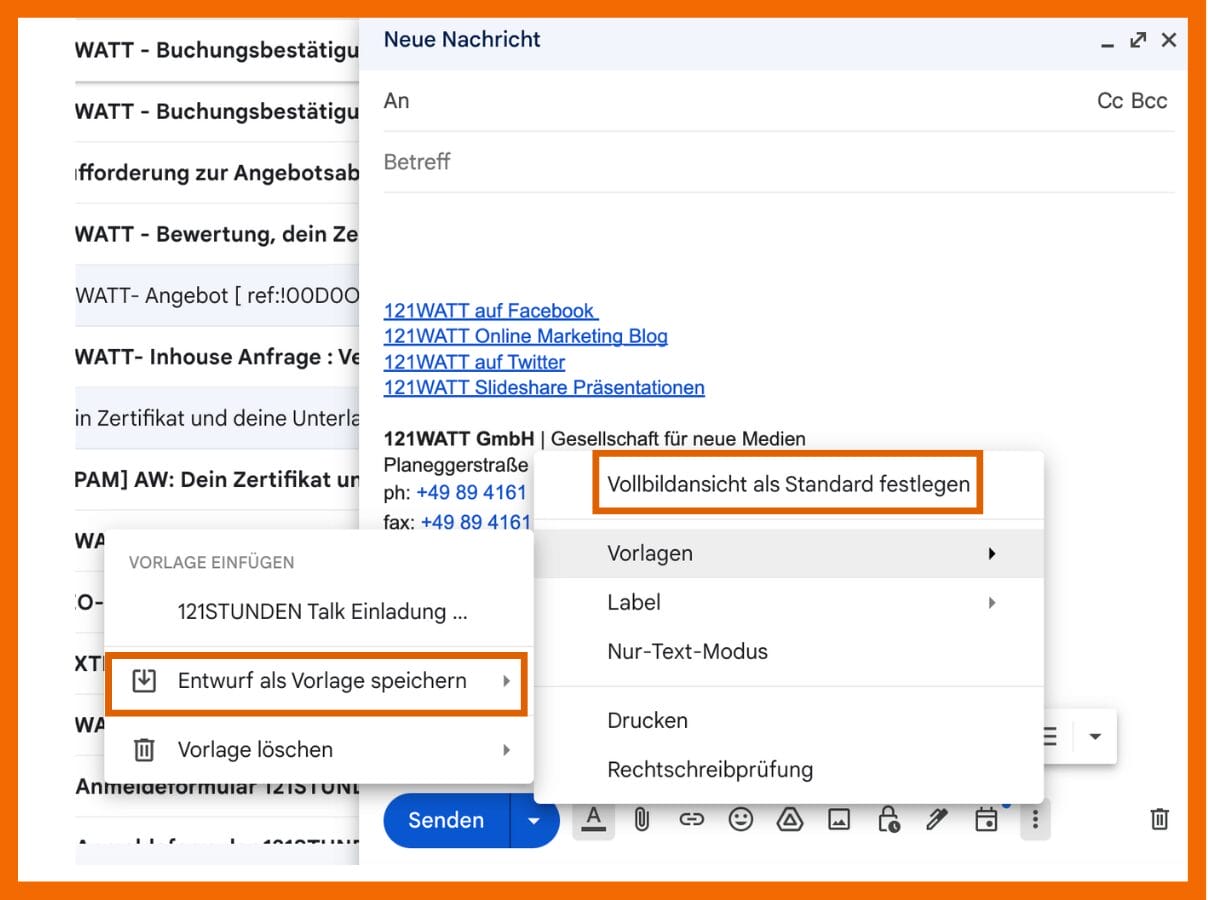Click the attach files paperclip icon
This screenshot has height=900, width=1209.
click(642, 820)
